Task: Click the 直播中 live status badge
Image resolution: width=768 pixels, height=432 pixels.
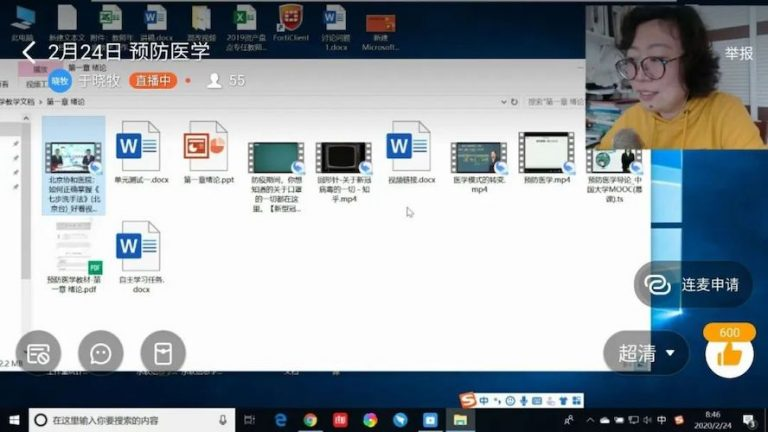Action: click(153, 80)
